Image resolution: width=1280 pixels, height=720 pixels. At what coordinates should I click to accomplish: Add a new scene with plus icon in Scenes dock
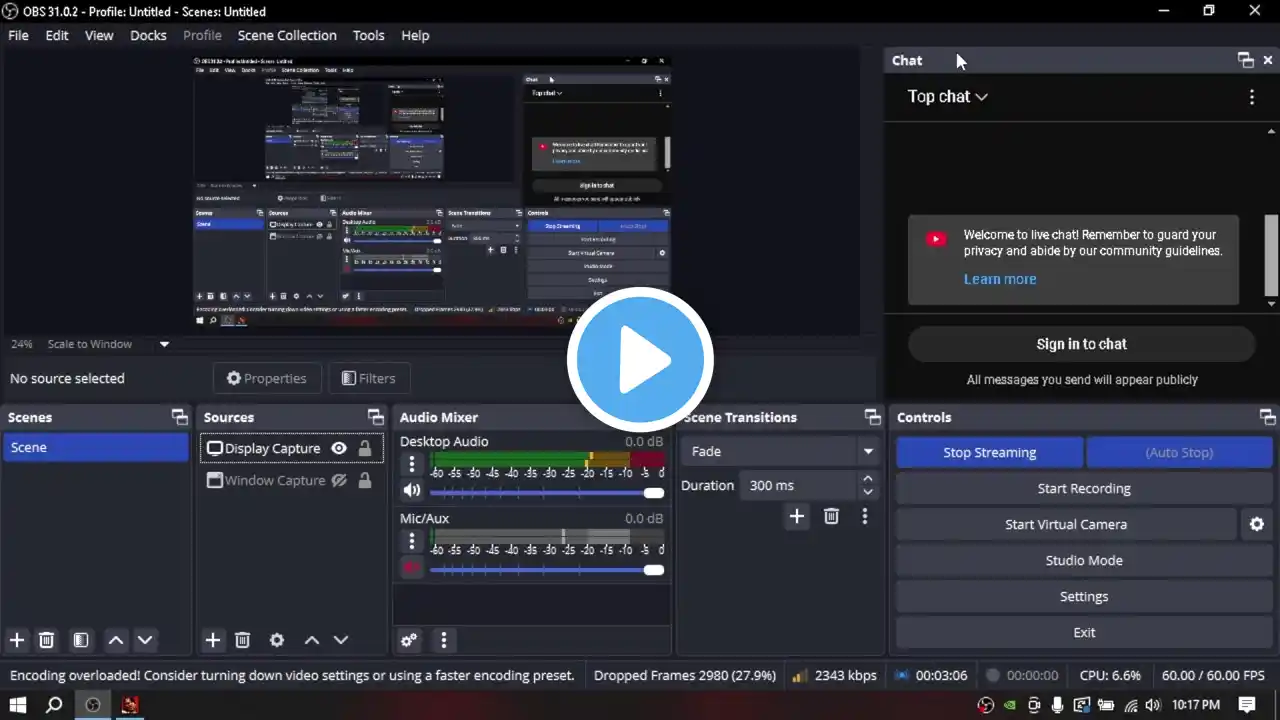coord(17,640)
